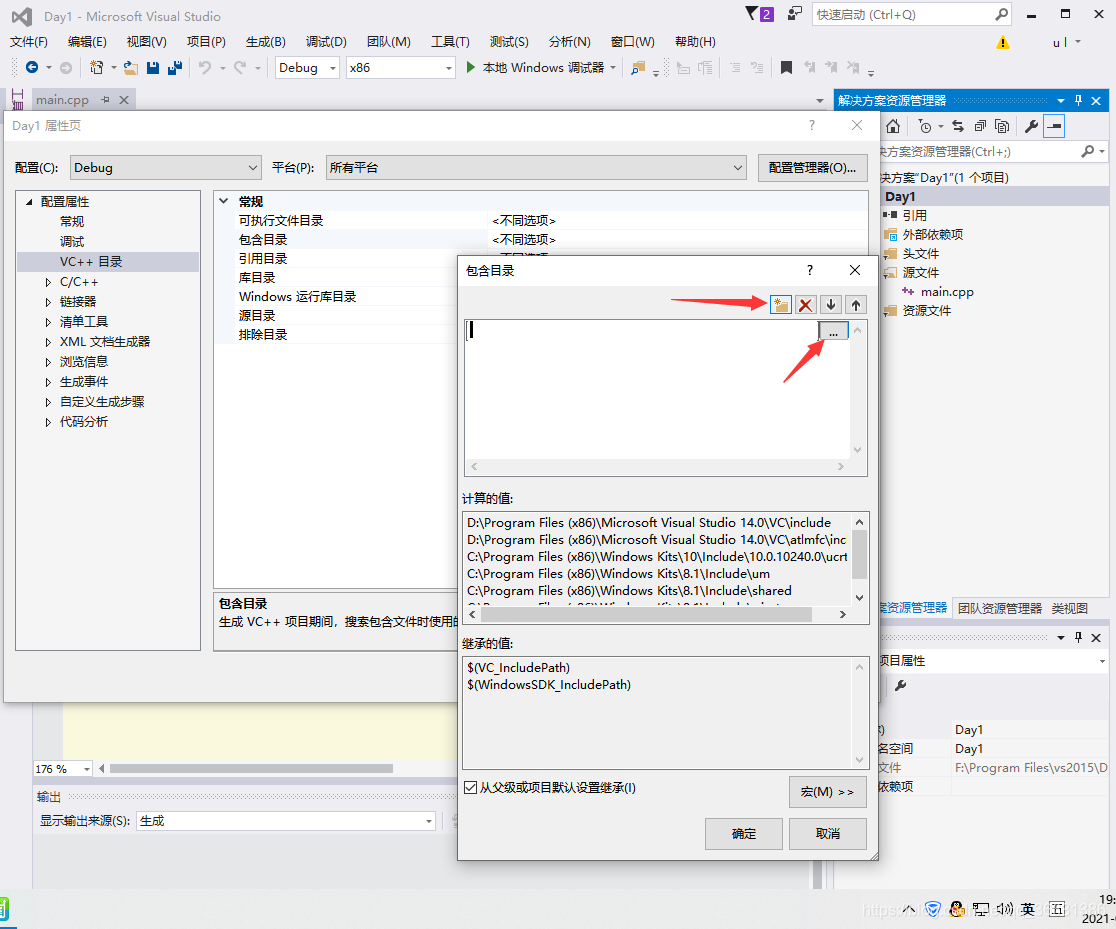Click the wrench icon in the Properties panel

coord(900,686)
